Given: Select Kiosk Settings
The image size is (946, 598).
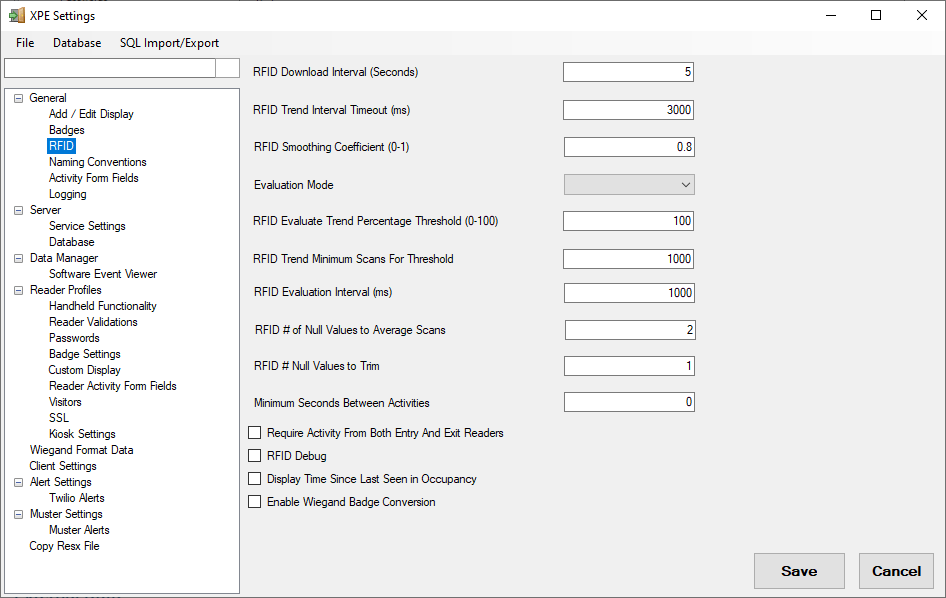Looking at the screenshot, I should pos(82,434).
